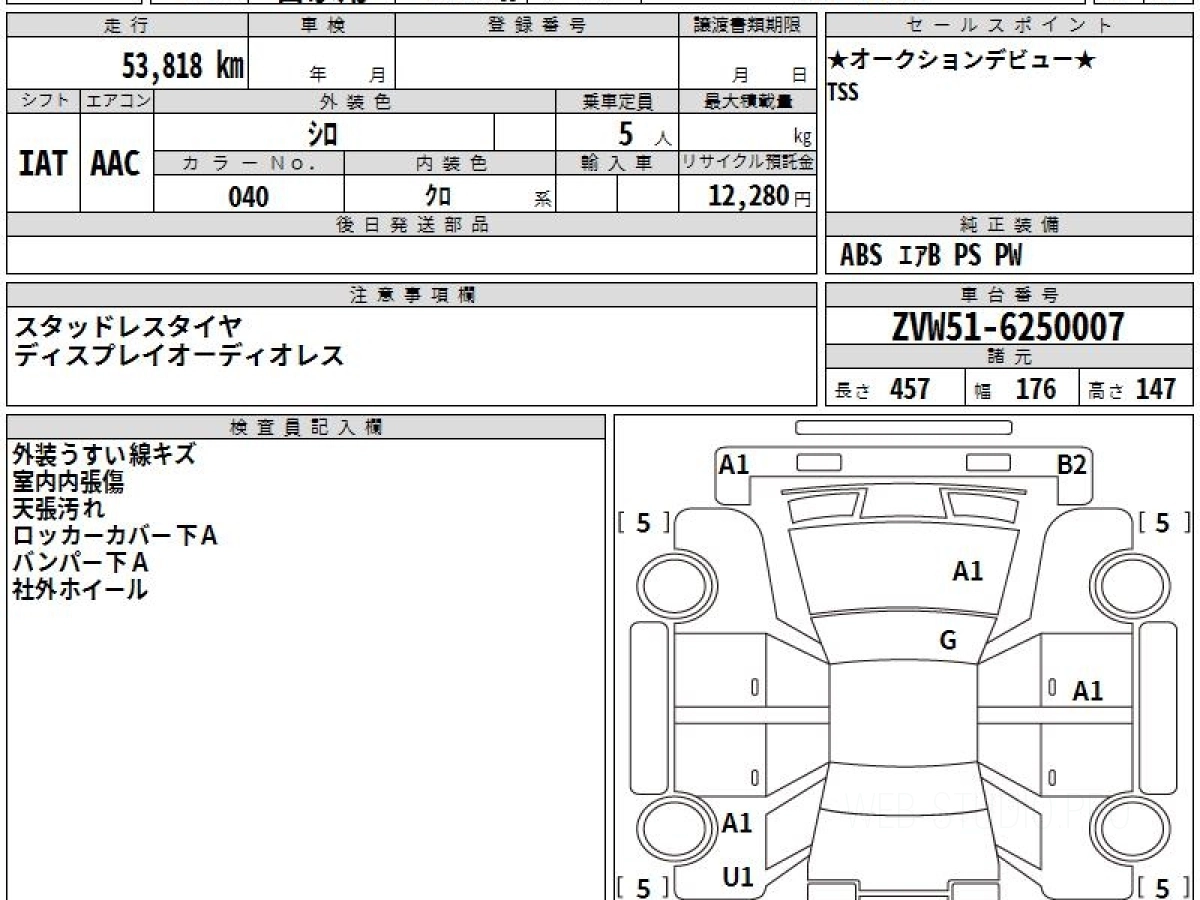Select the TSS sales point text
This screenshot has height=900, width=1200.
coord(843,92)
